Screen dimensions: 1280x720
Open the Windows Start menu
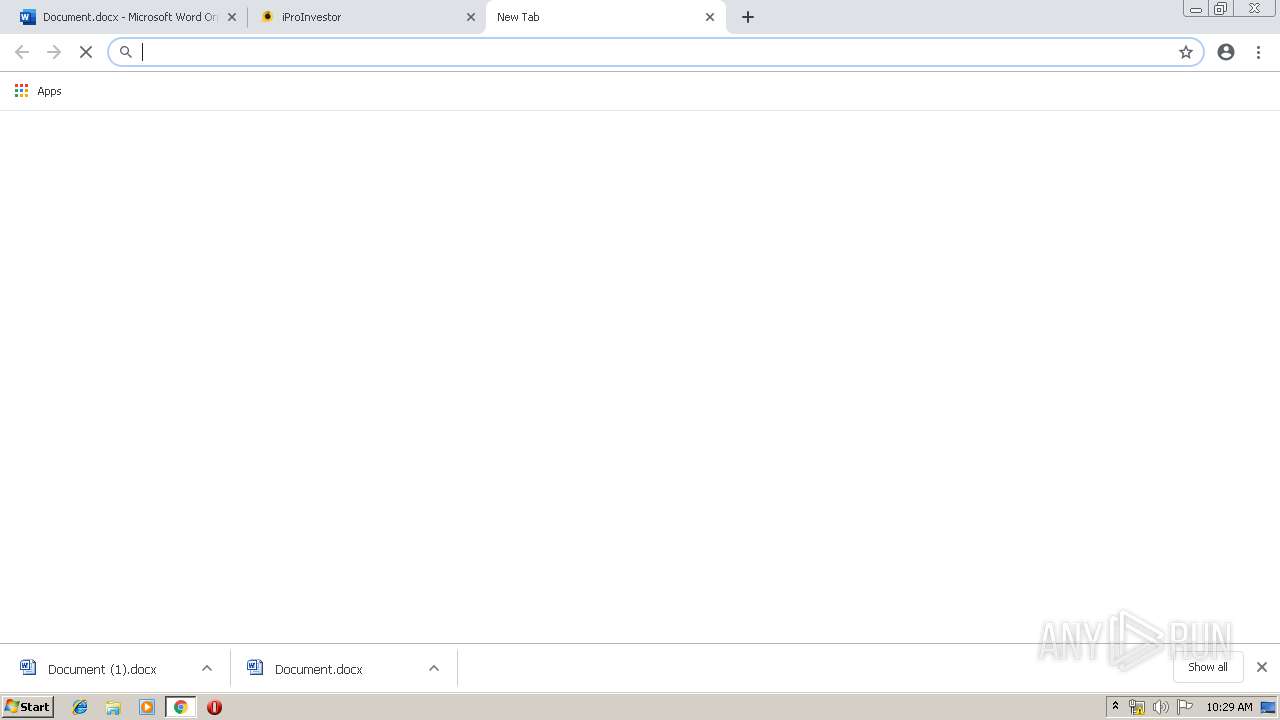click(27, 707)
